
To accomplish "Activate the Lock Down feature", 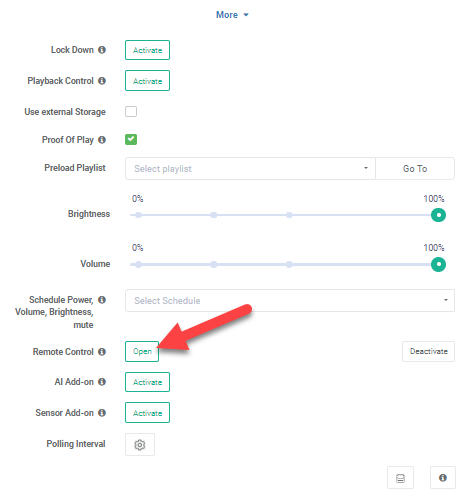I will point(147,50).
